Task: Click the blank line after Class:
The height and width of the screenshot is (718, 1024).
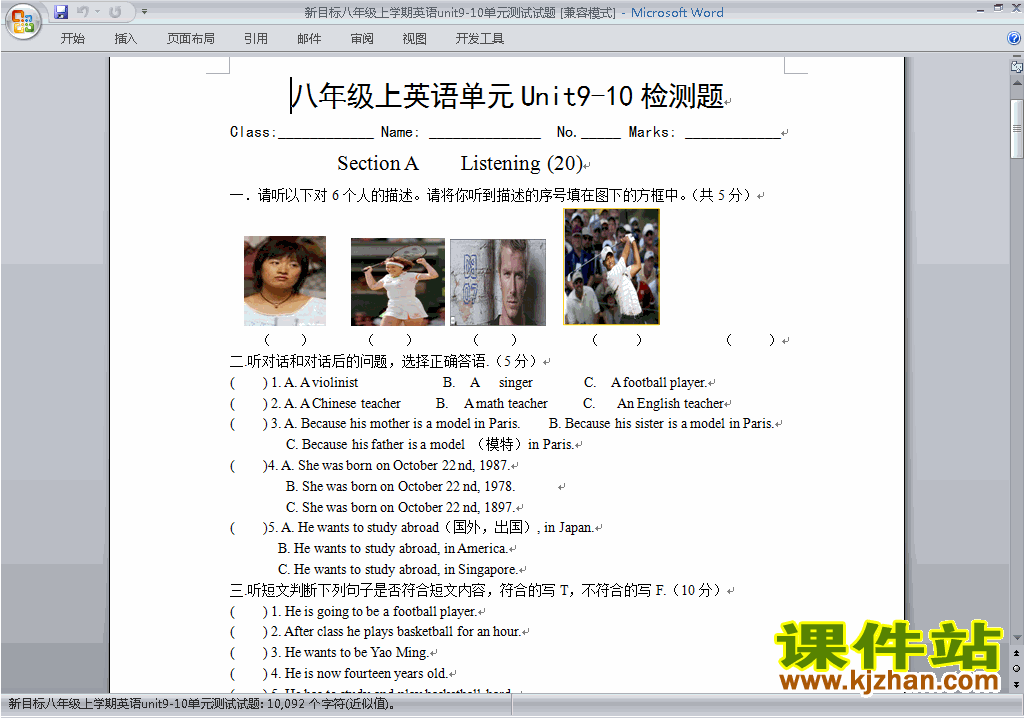Action: [326, 133]
